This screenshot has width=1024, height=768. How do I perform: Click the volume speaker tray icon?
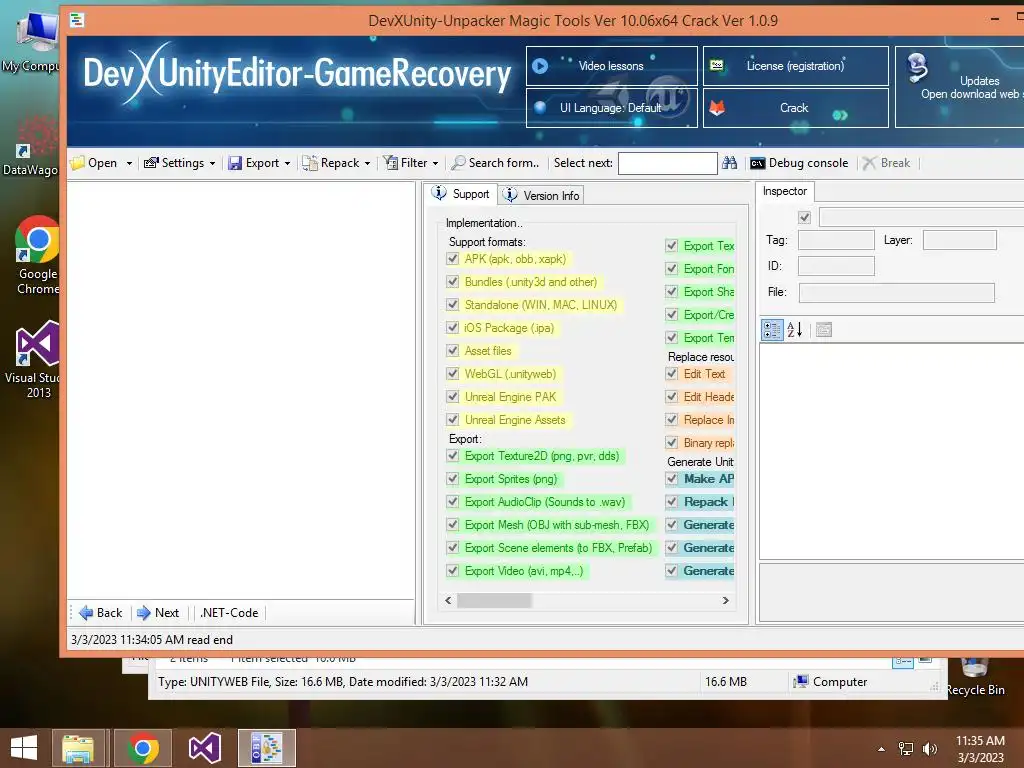point(929,749)
